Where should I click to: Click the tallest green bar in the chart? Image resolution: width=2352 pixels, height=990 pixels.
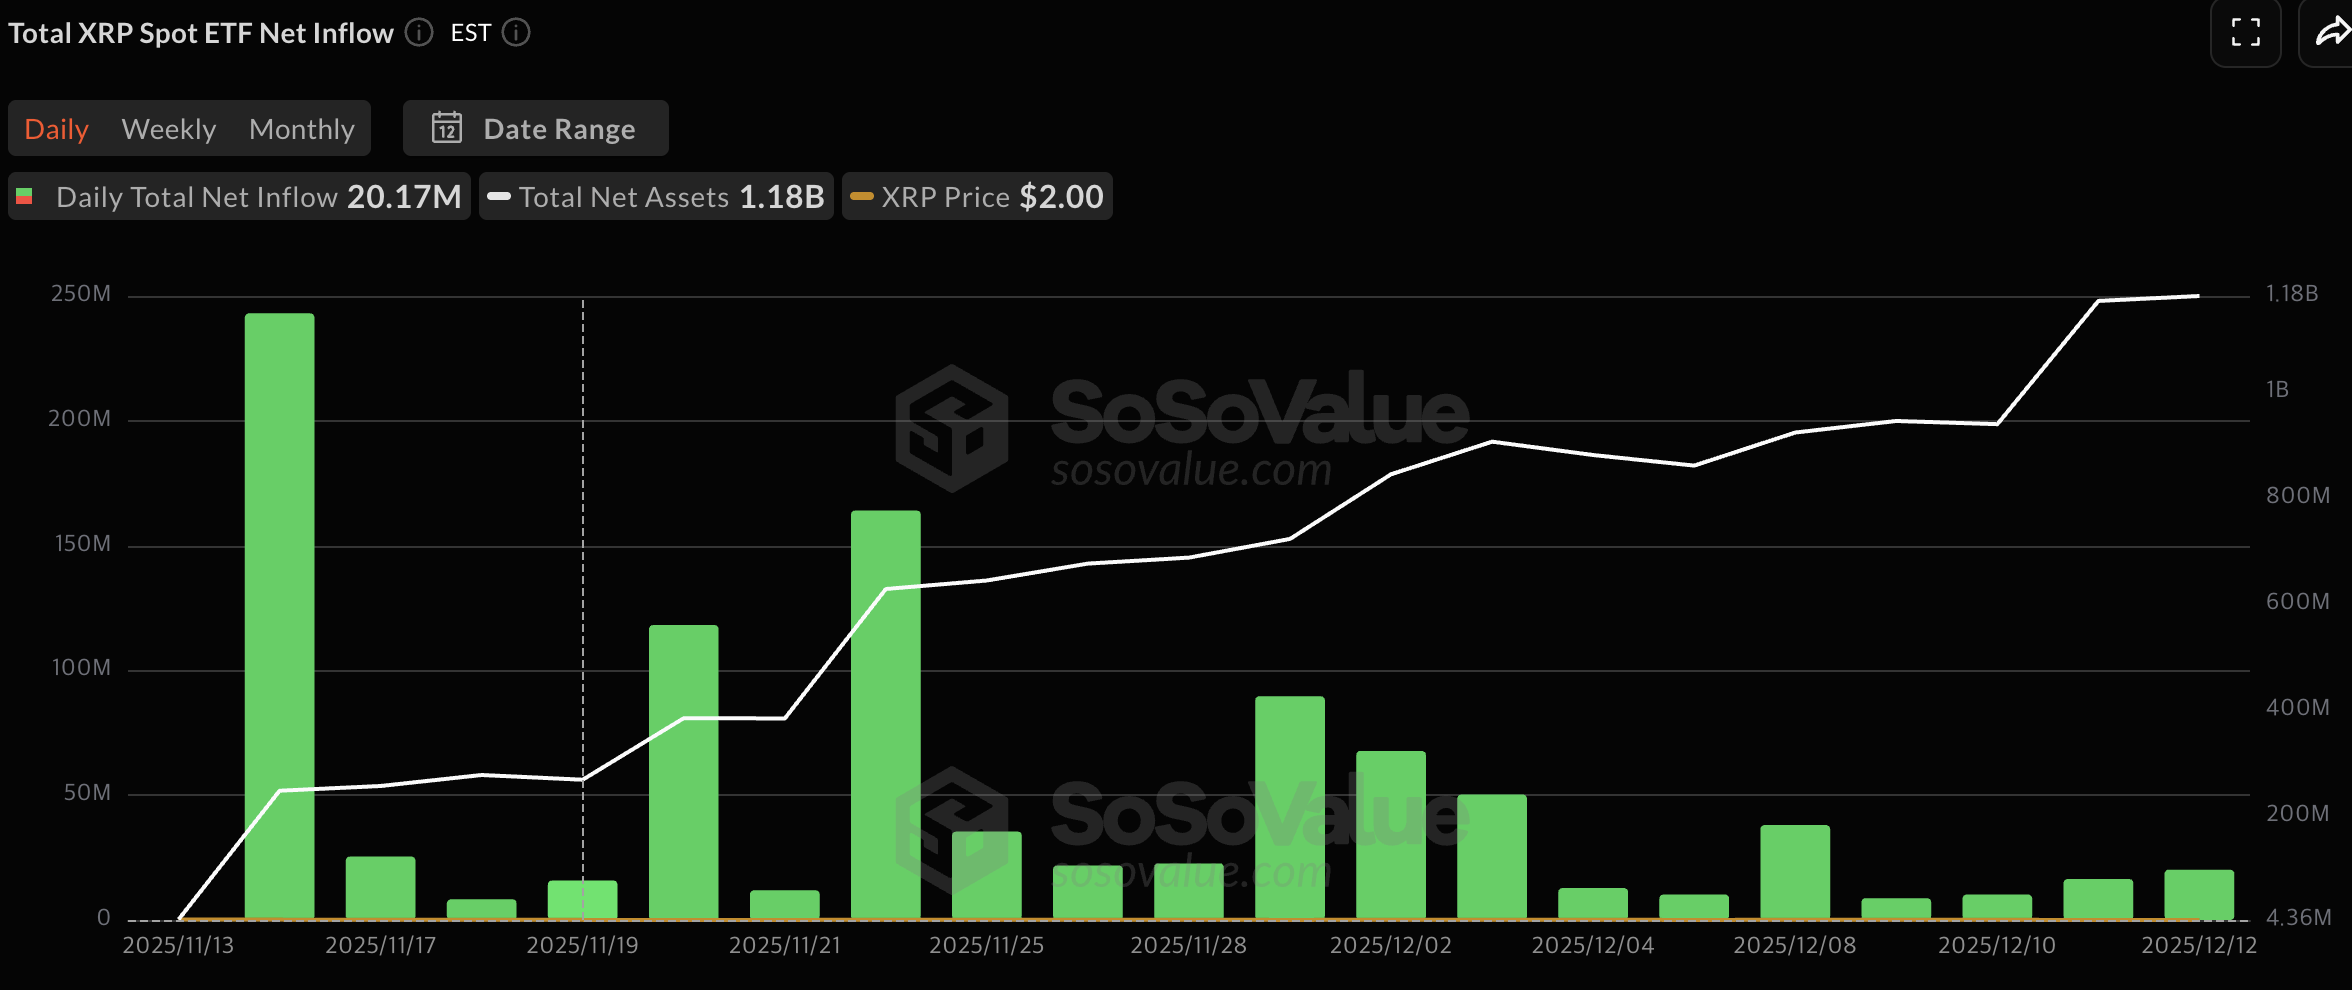(x=280, y=615)
